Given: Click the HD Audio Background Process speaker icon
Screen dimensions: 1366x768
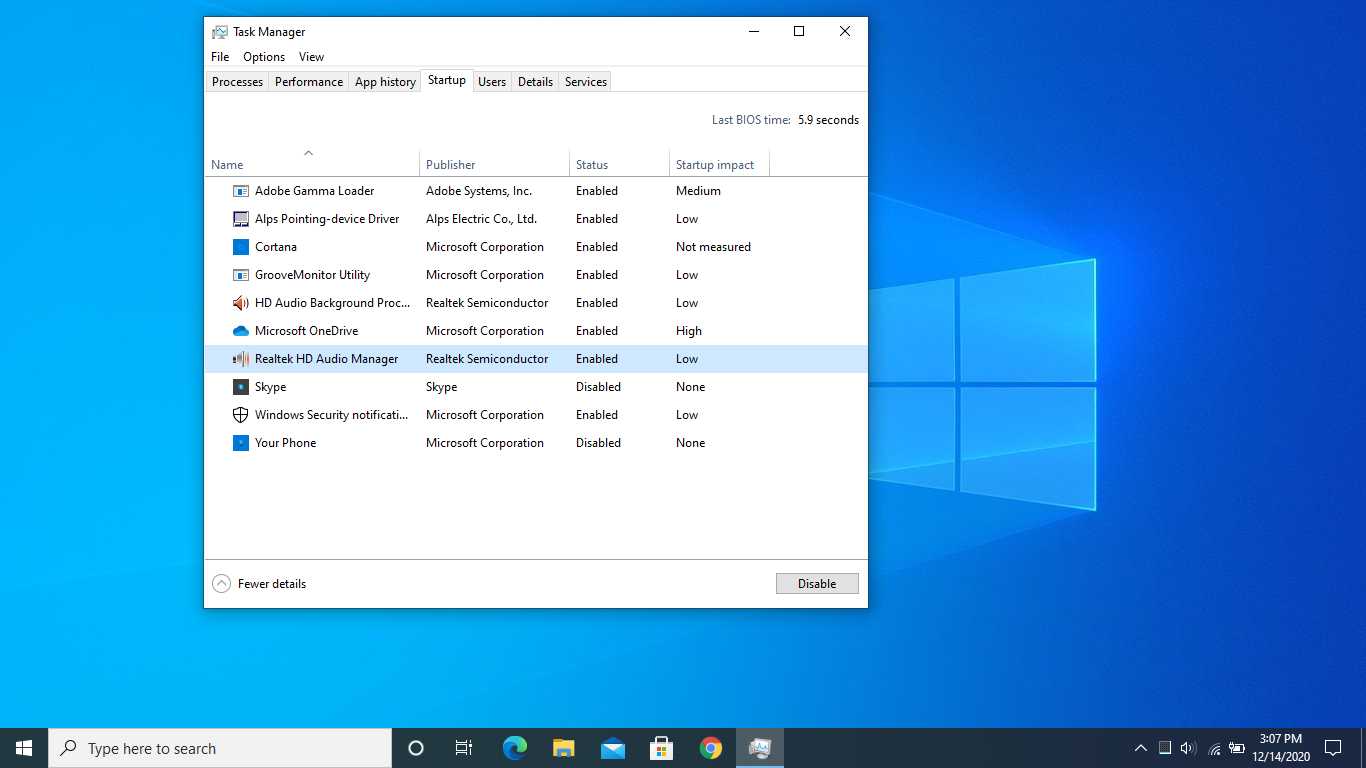Looking at the screenshot, I should tap(240, 303).
